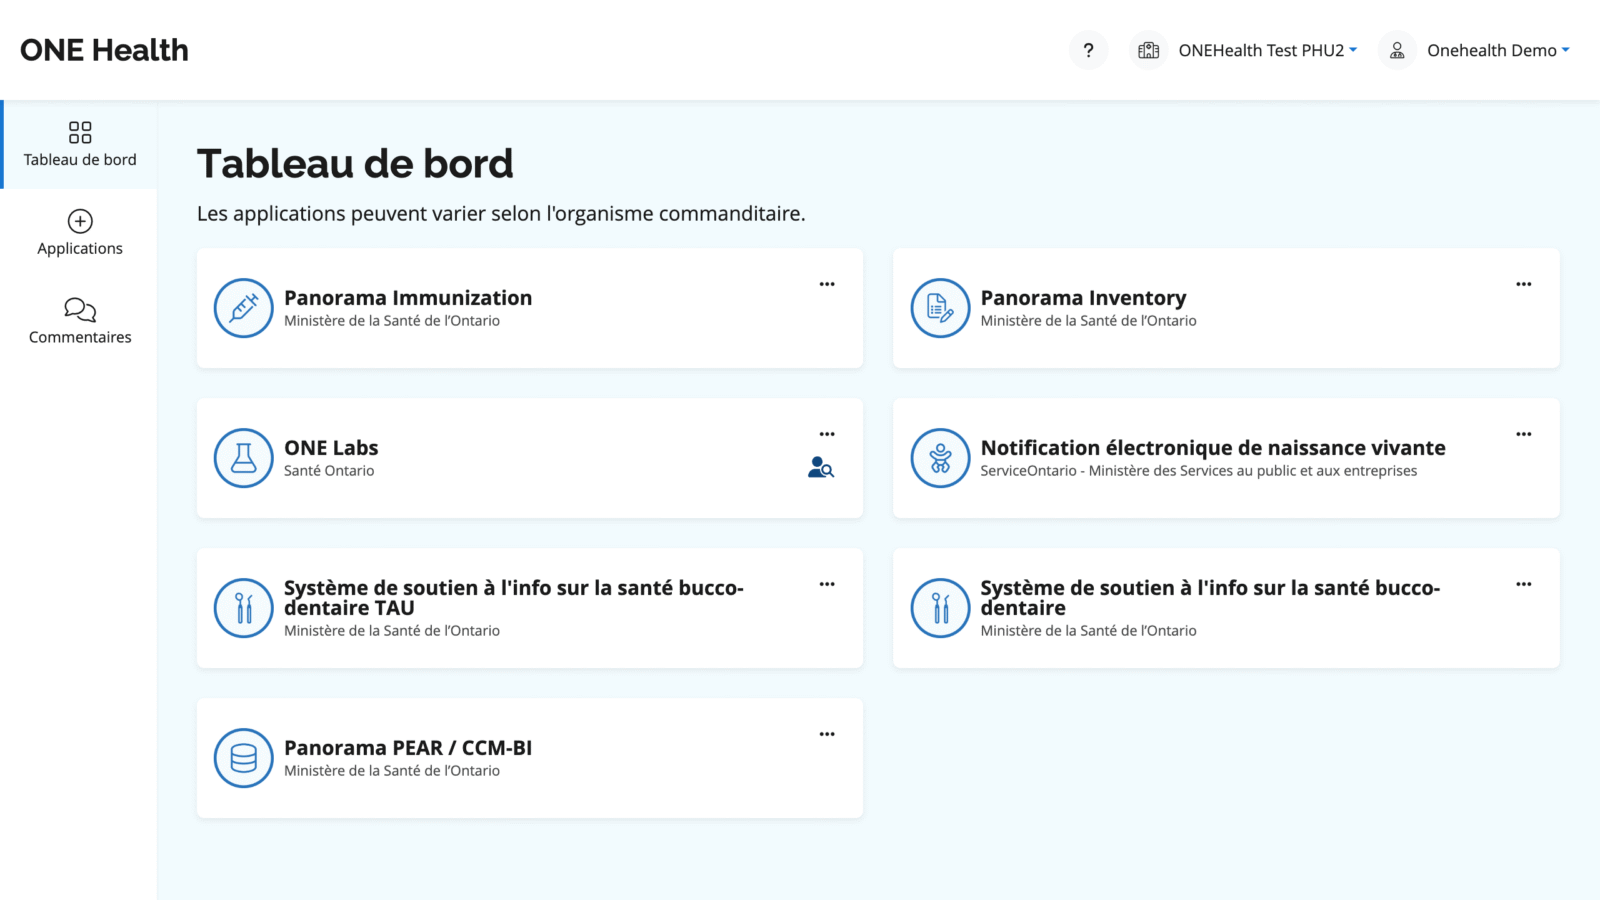Click the ServiceOntario ministry subtitle text

[1198, 471]
